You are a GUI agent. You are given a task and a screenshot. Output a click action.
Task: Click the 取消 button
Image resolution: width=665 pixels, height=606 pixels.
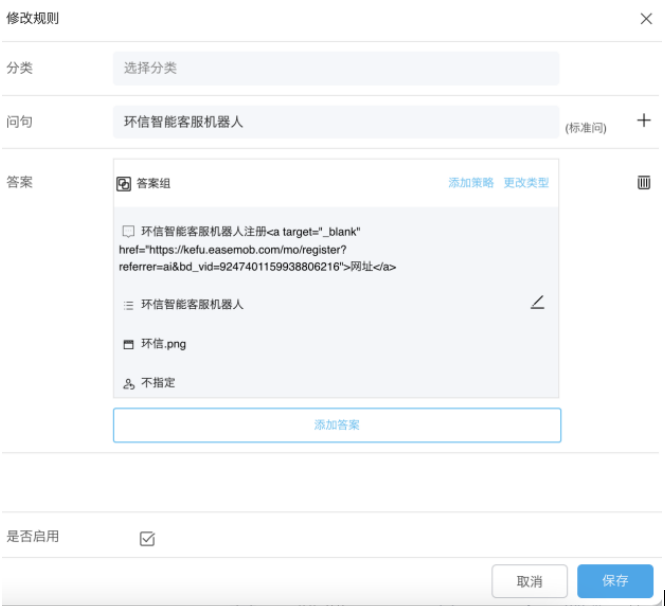click(529, 581)
